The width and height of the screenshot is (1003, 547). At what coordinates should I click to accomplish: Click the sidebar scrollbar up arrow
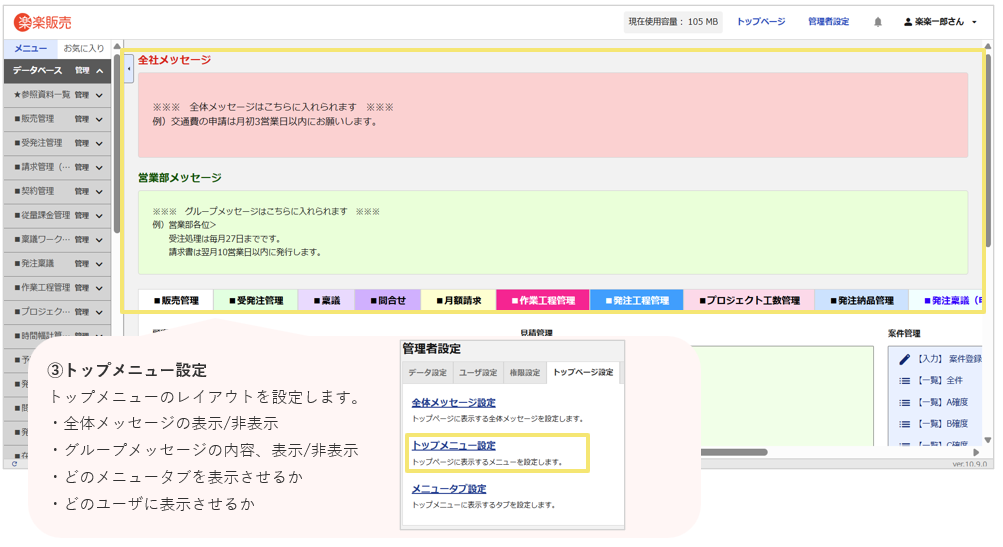(117, 46)
